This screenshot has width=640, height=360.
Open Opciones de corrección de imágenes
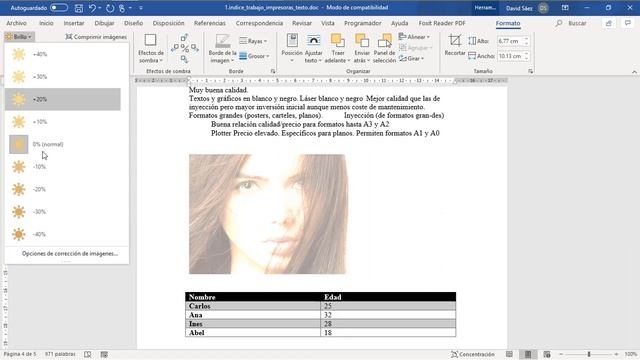69,253
